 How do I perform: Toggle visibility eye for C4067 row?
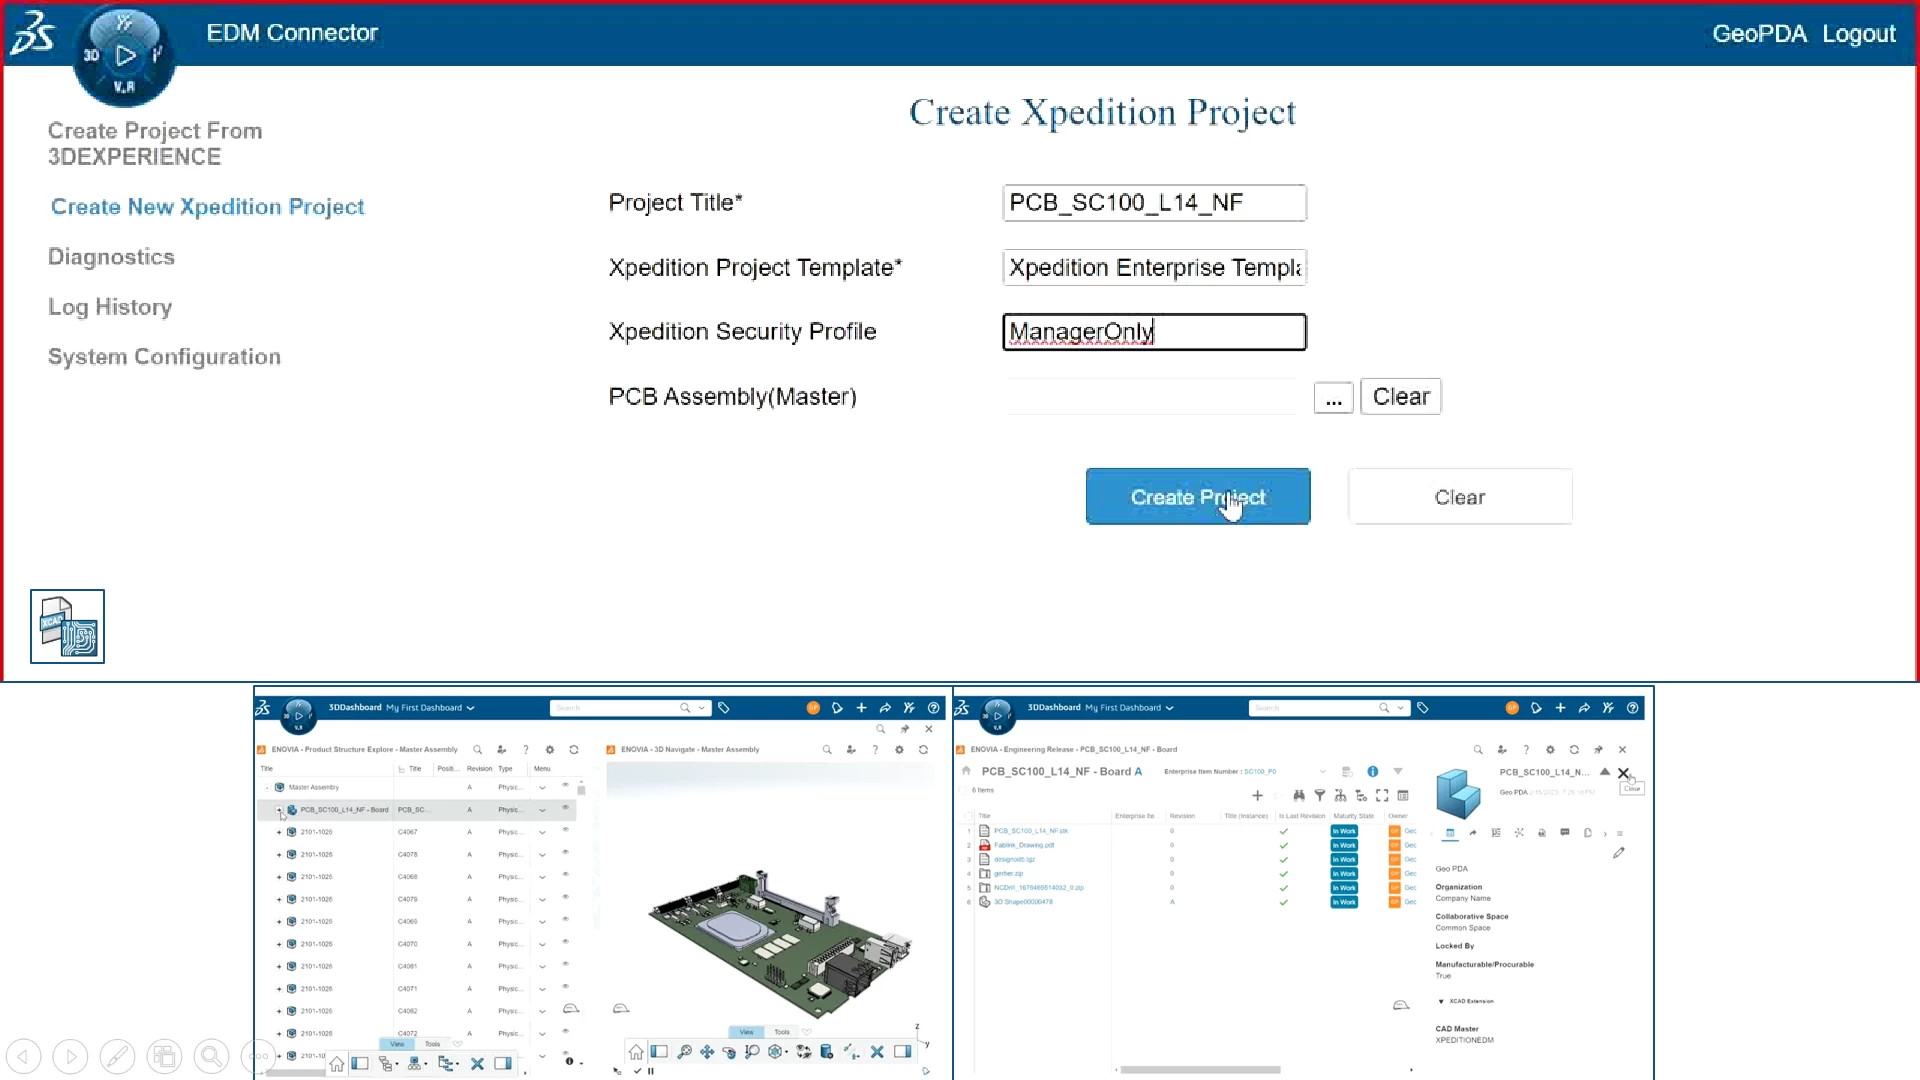coord(565,830)
